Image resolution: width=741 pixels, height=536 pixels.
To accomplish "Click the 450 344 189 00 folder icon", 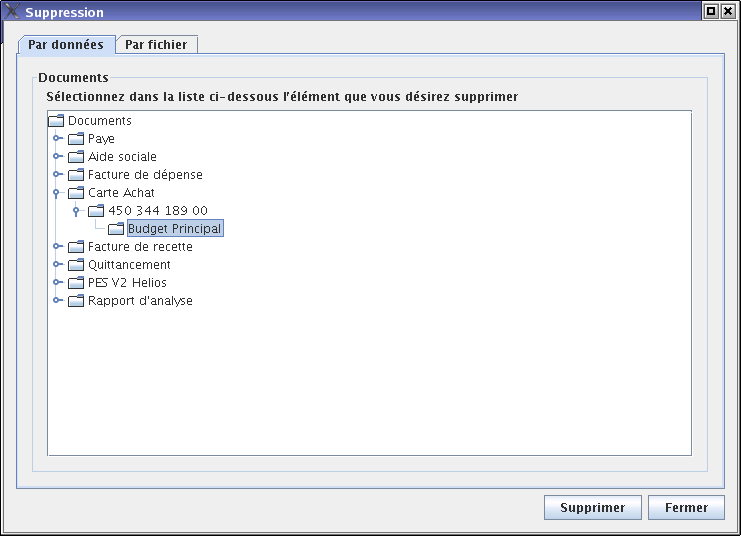I will 96,211.
